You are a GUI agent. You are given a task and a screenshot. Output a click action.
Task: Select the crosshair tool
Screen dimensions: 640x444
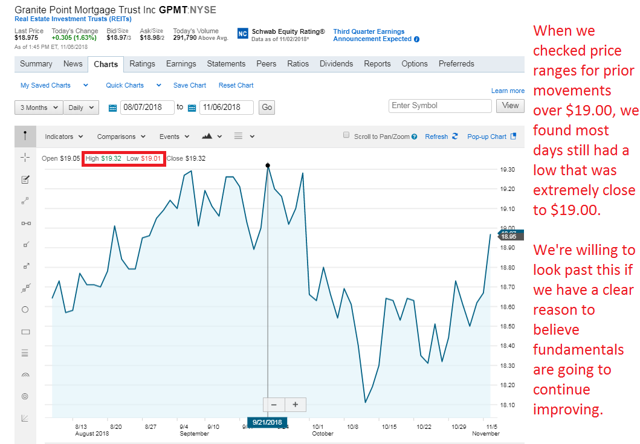point(25,158)
